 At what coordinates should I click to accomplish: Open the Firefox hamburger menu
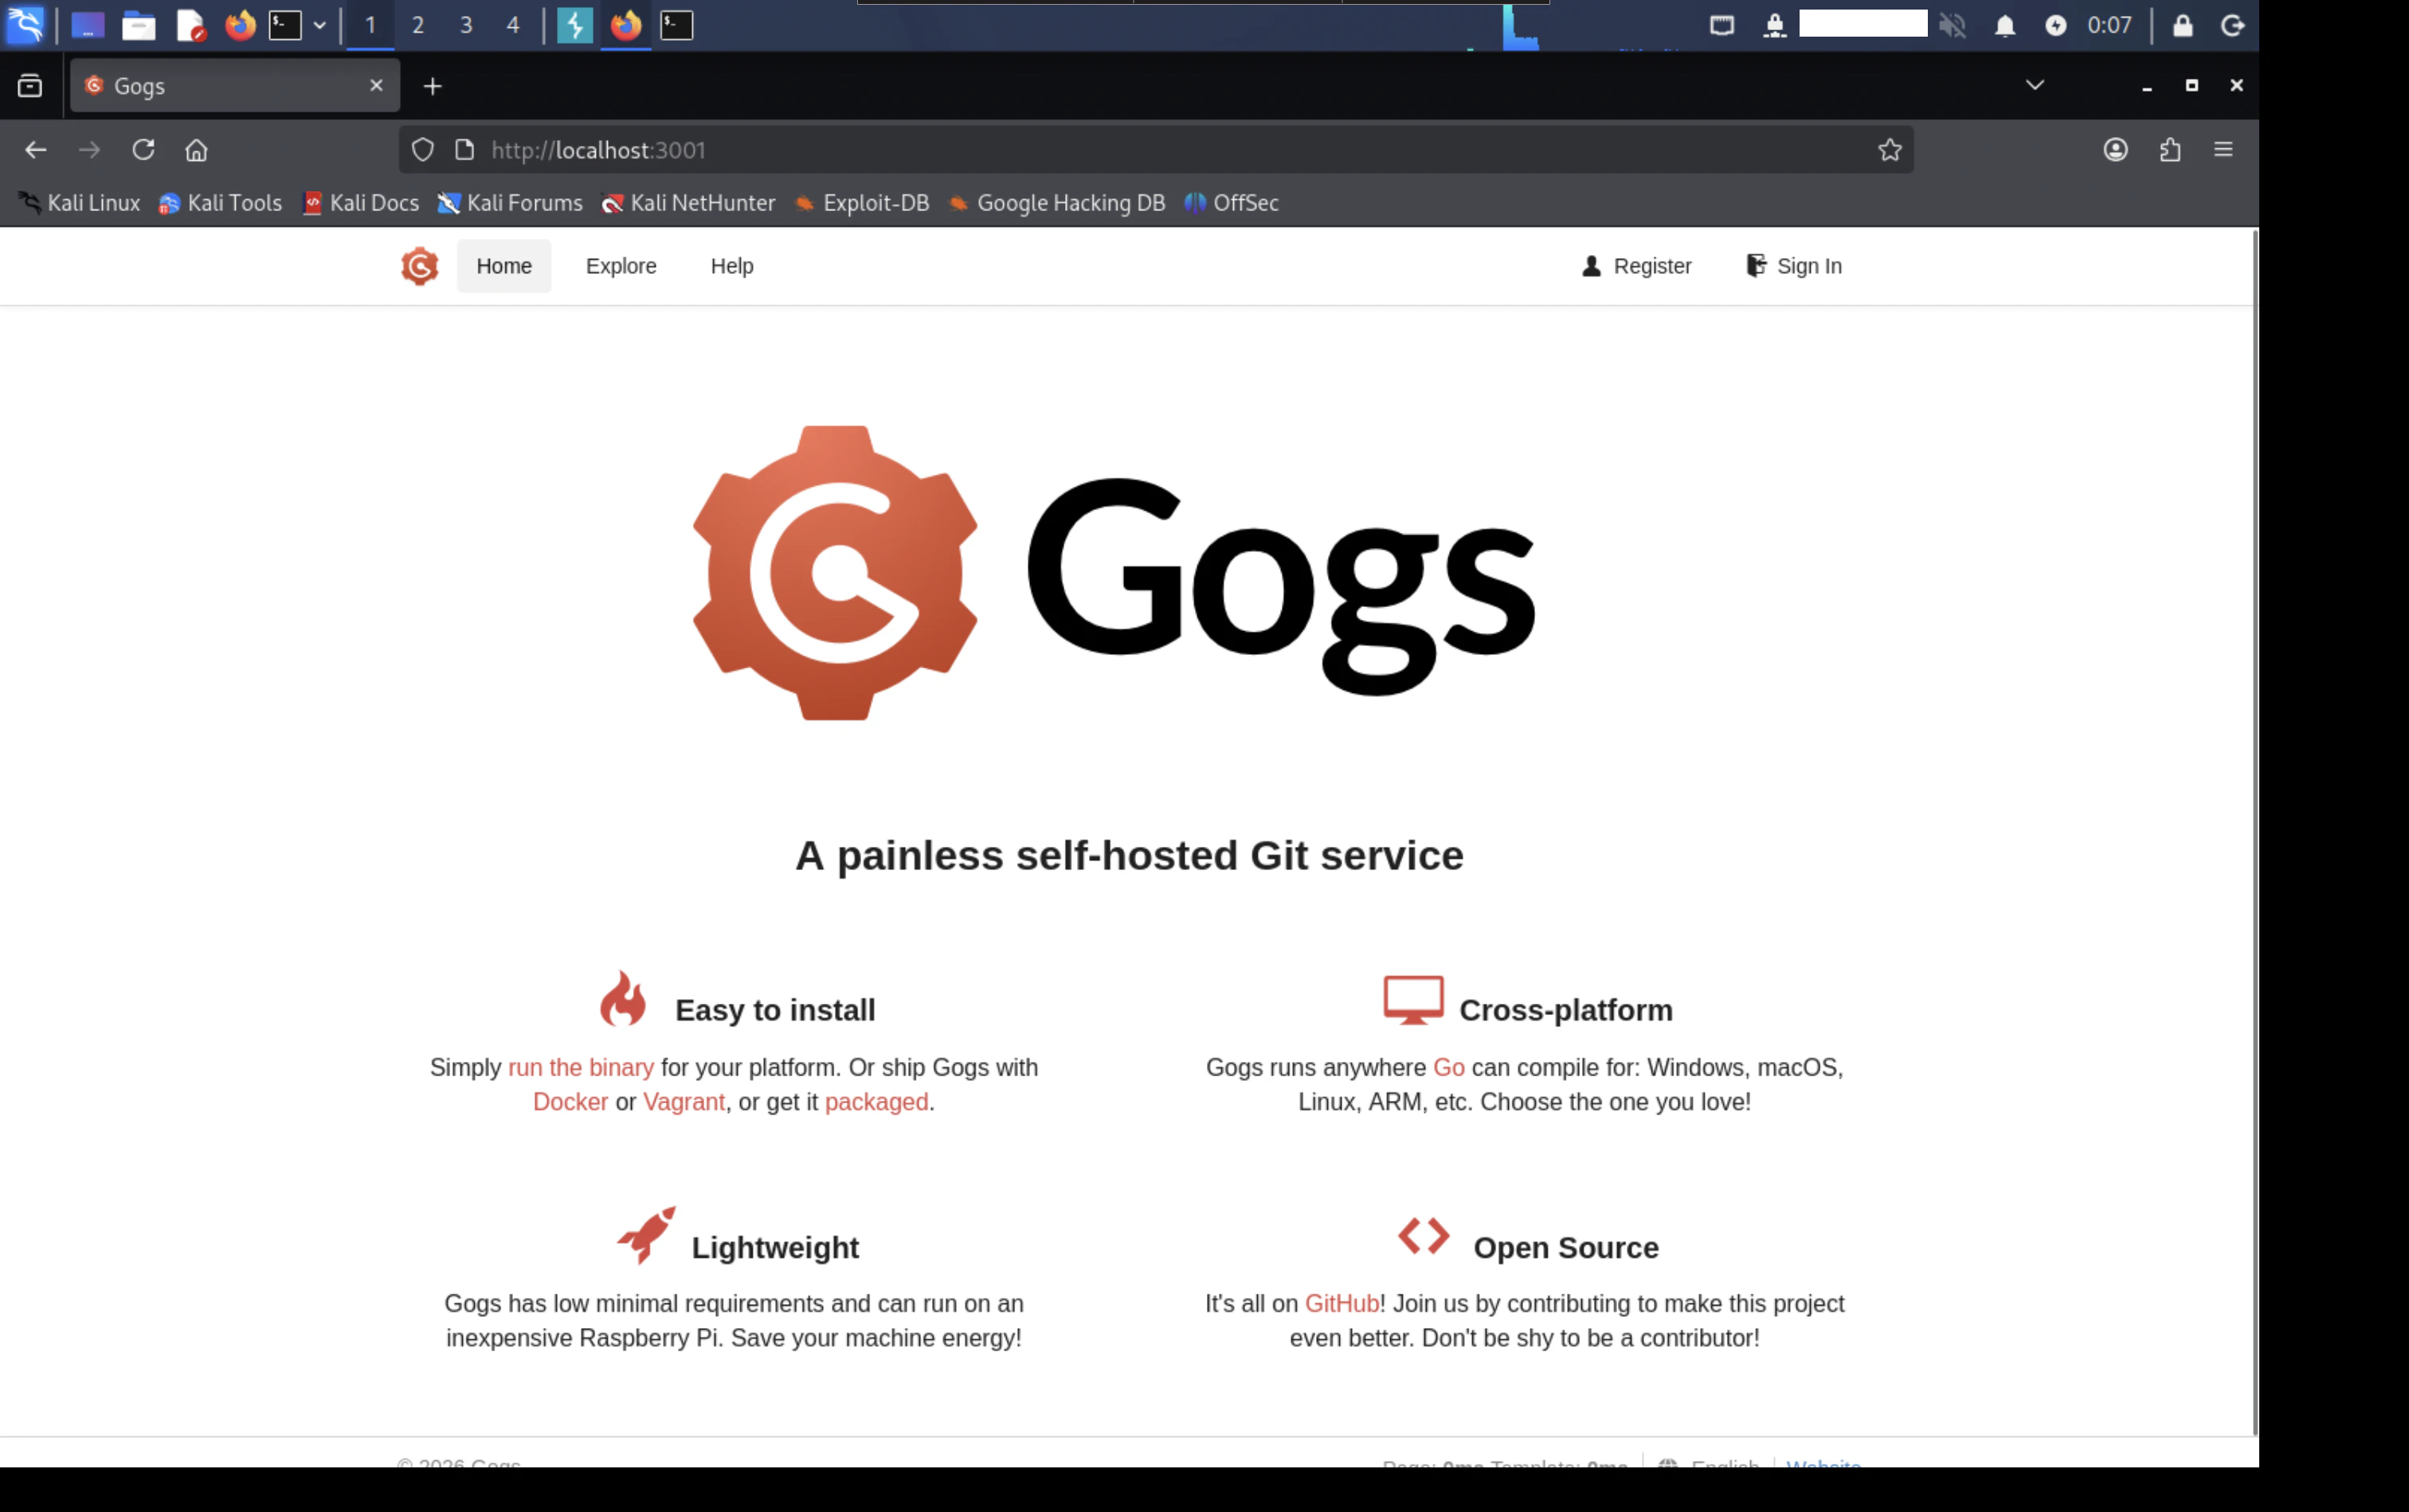pyautogui.click(x=2223, y=150)
